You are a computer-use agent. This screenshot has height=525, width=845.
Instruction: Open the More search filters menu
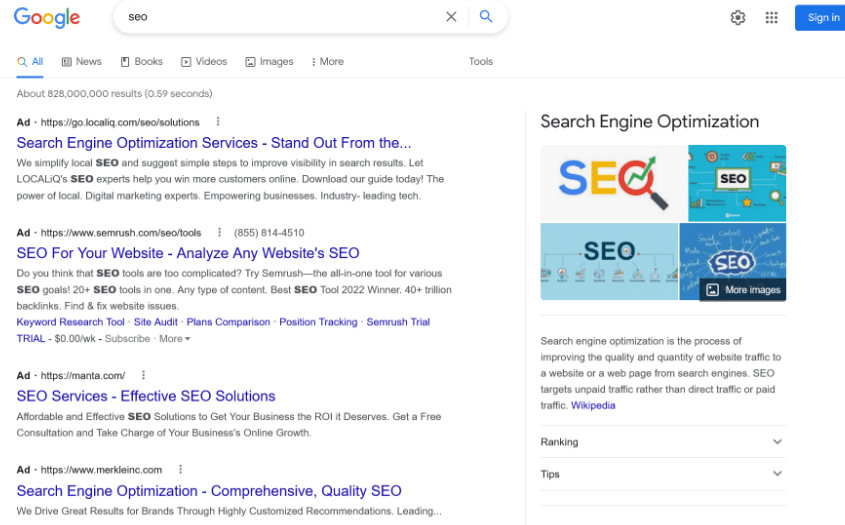pos(327,62)
